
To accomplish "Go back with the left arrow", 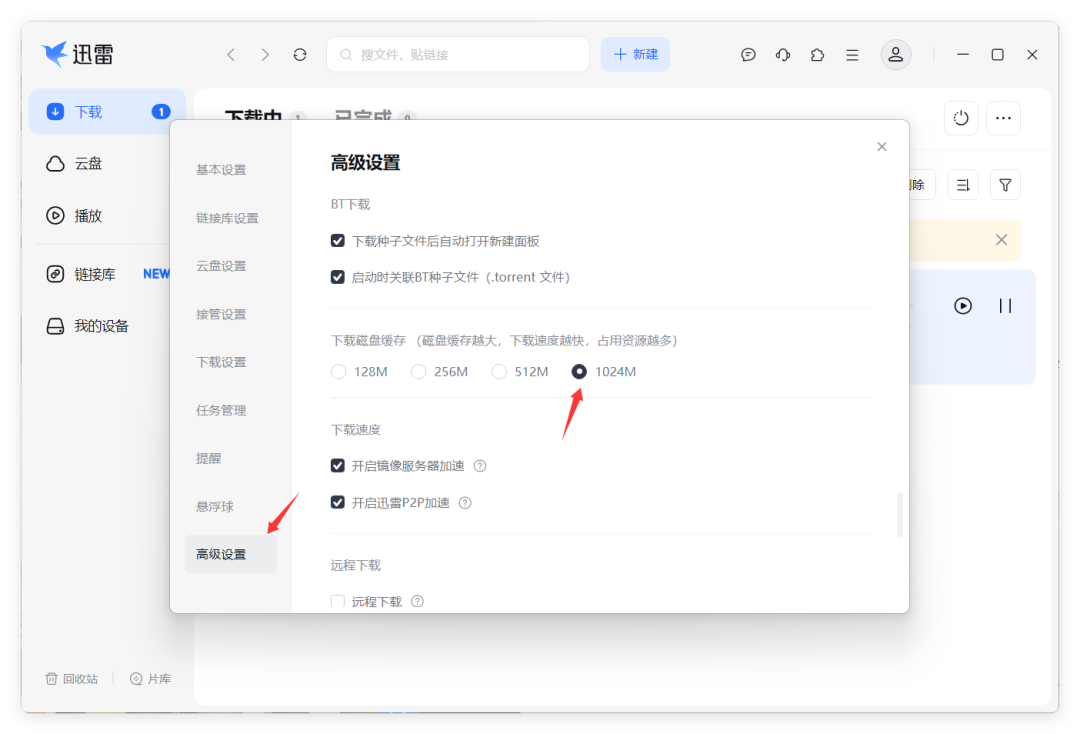I will point(231,54).
